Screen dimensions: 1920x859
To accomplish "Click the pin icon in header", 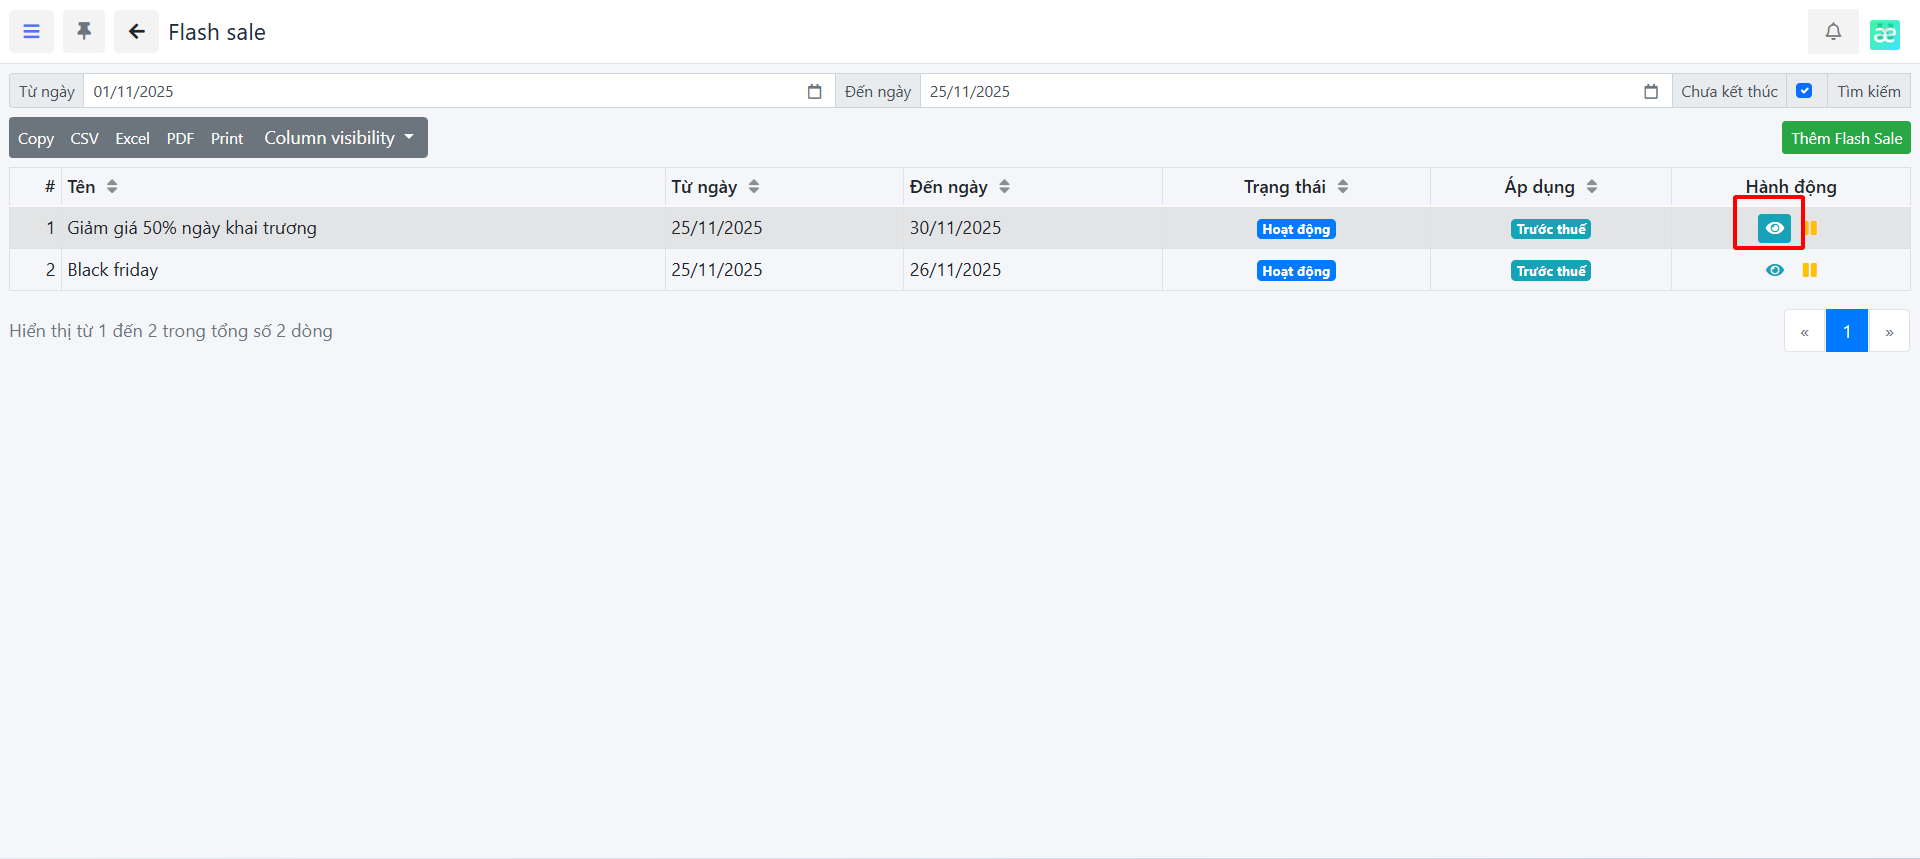I will 84,32.
